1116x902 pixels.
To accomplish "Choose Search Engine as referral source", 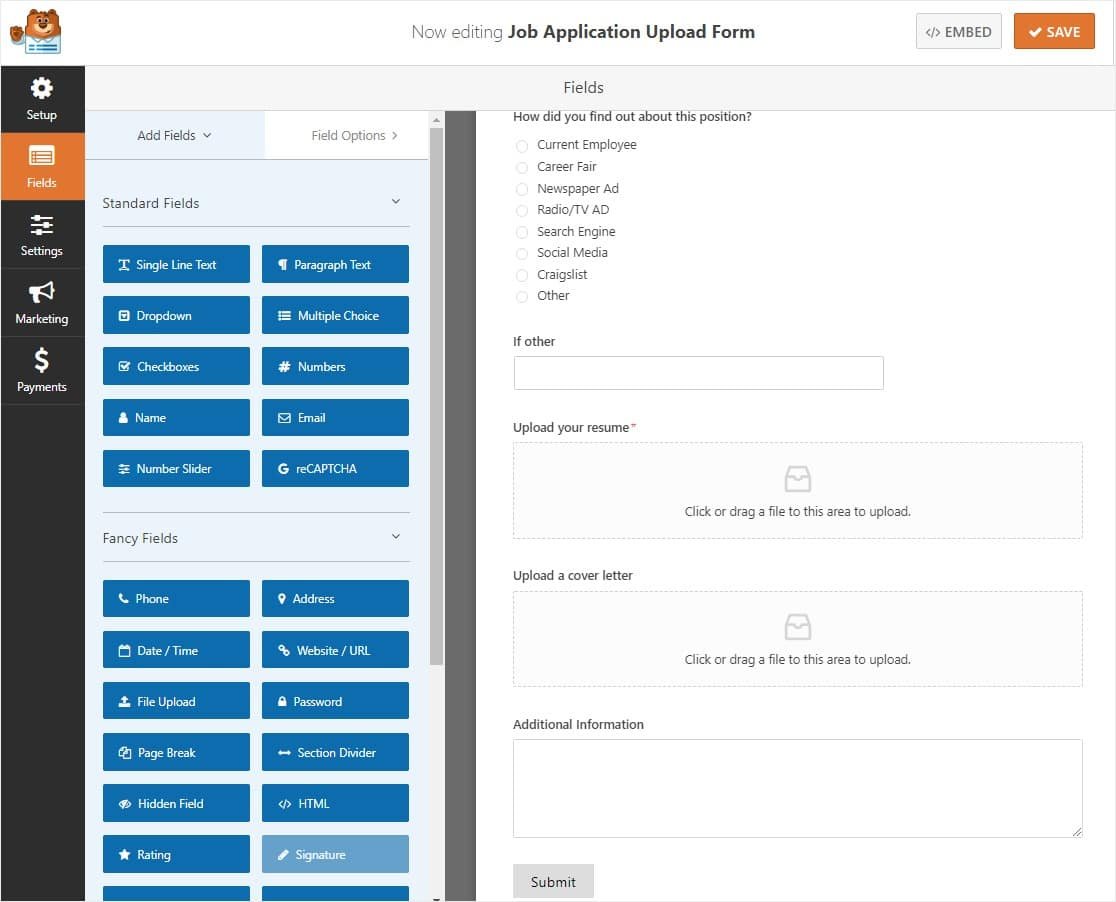I will coord(521,231).
